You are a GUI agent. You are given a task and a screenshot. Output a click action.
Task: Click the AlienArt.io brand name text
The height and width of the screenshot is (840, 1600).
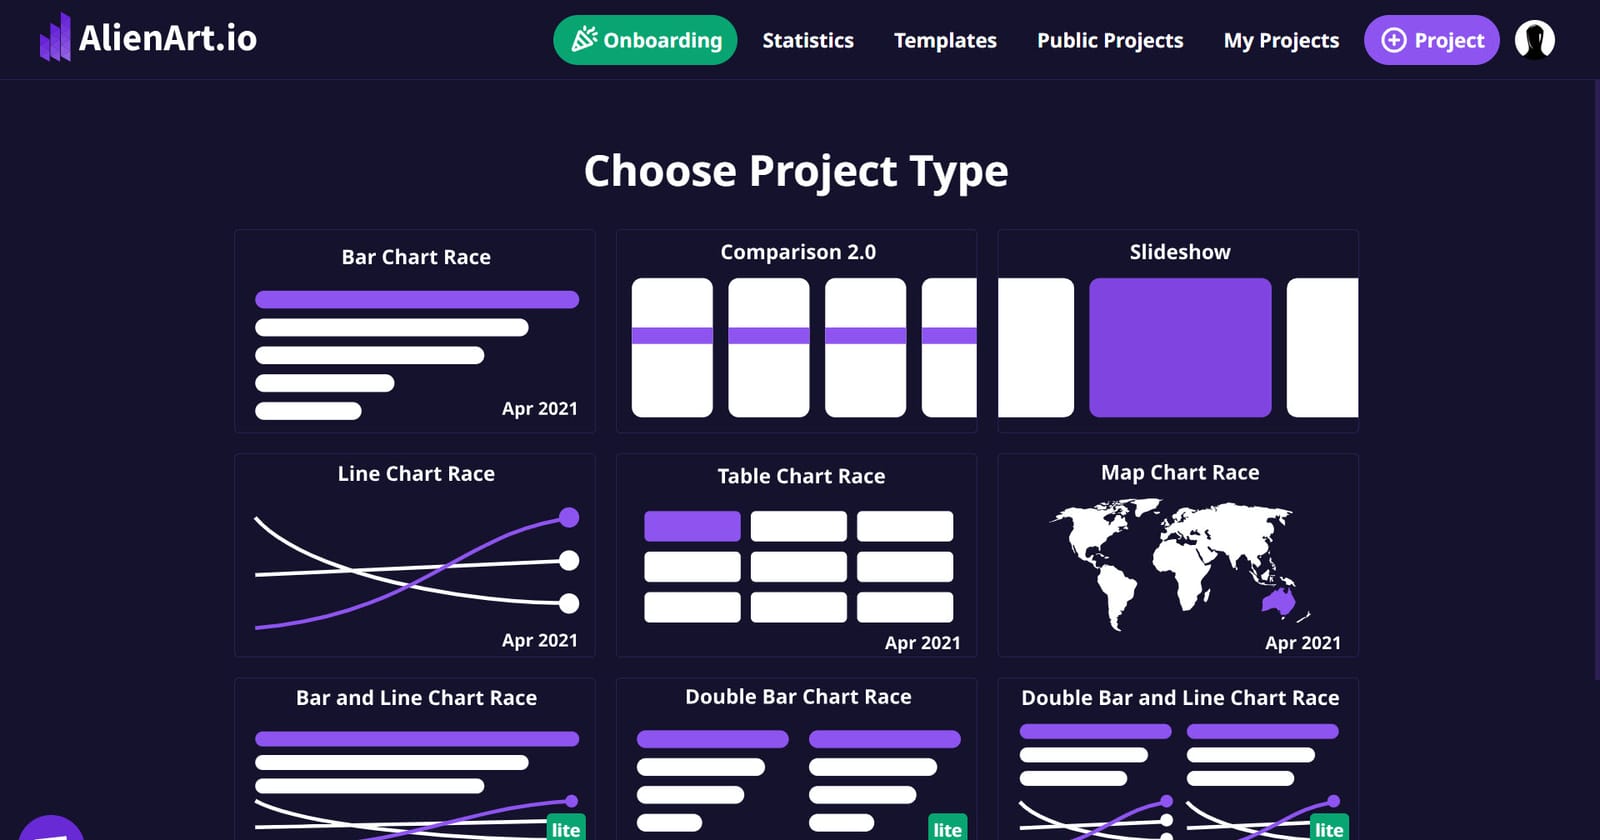(x=168, y=38)
